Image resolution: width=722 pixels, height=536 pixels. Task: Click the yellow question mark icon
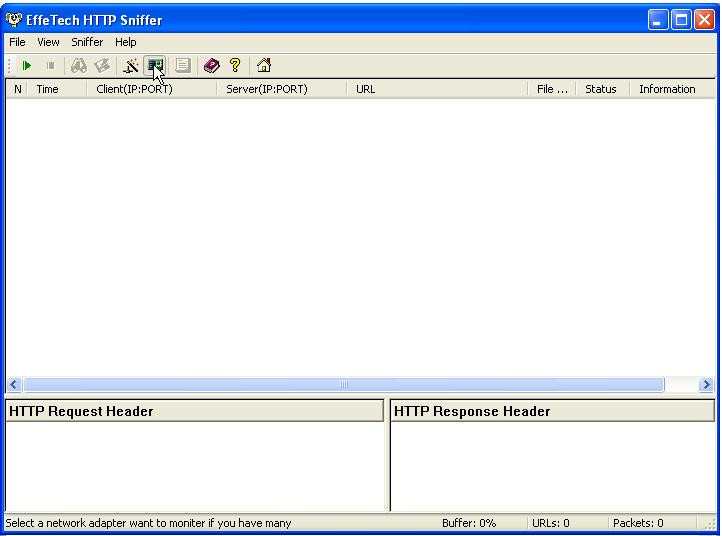[235, 66]
